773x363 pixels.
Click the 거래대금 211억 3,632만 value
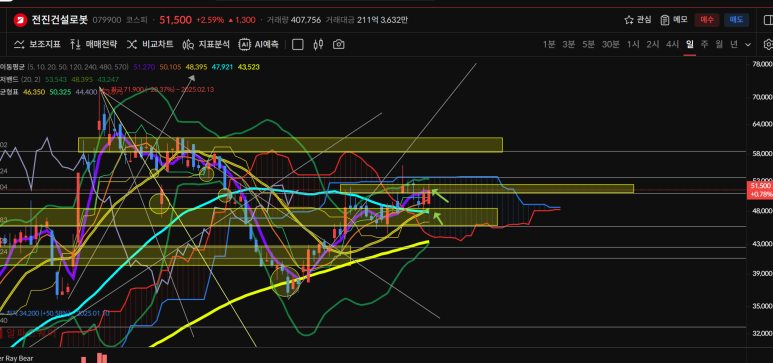point(367,20)
